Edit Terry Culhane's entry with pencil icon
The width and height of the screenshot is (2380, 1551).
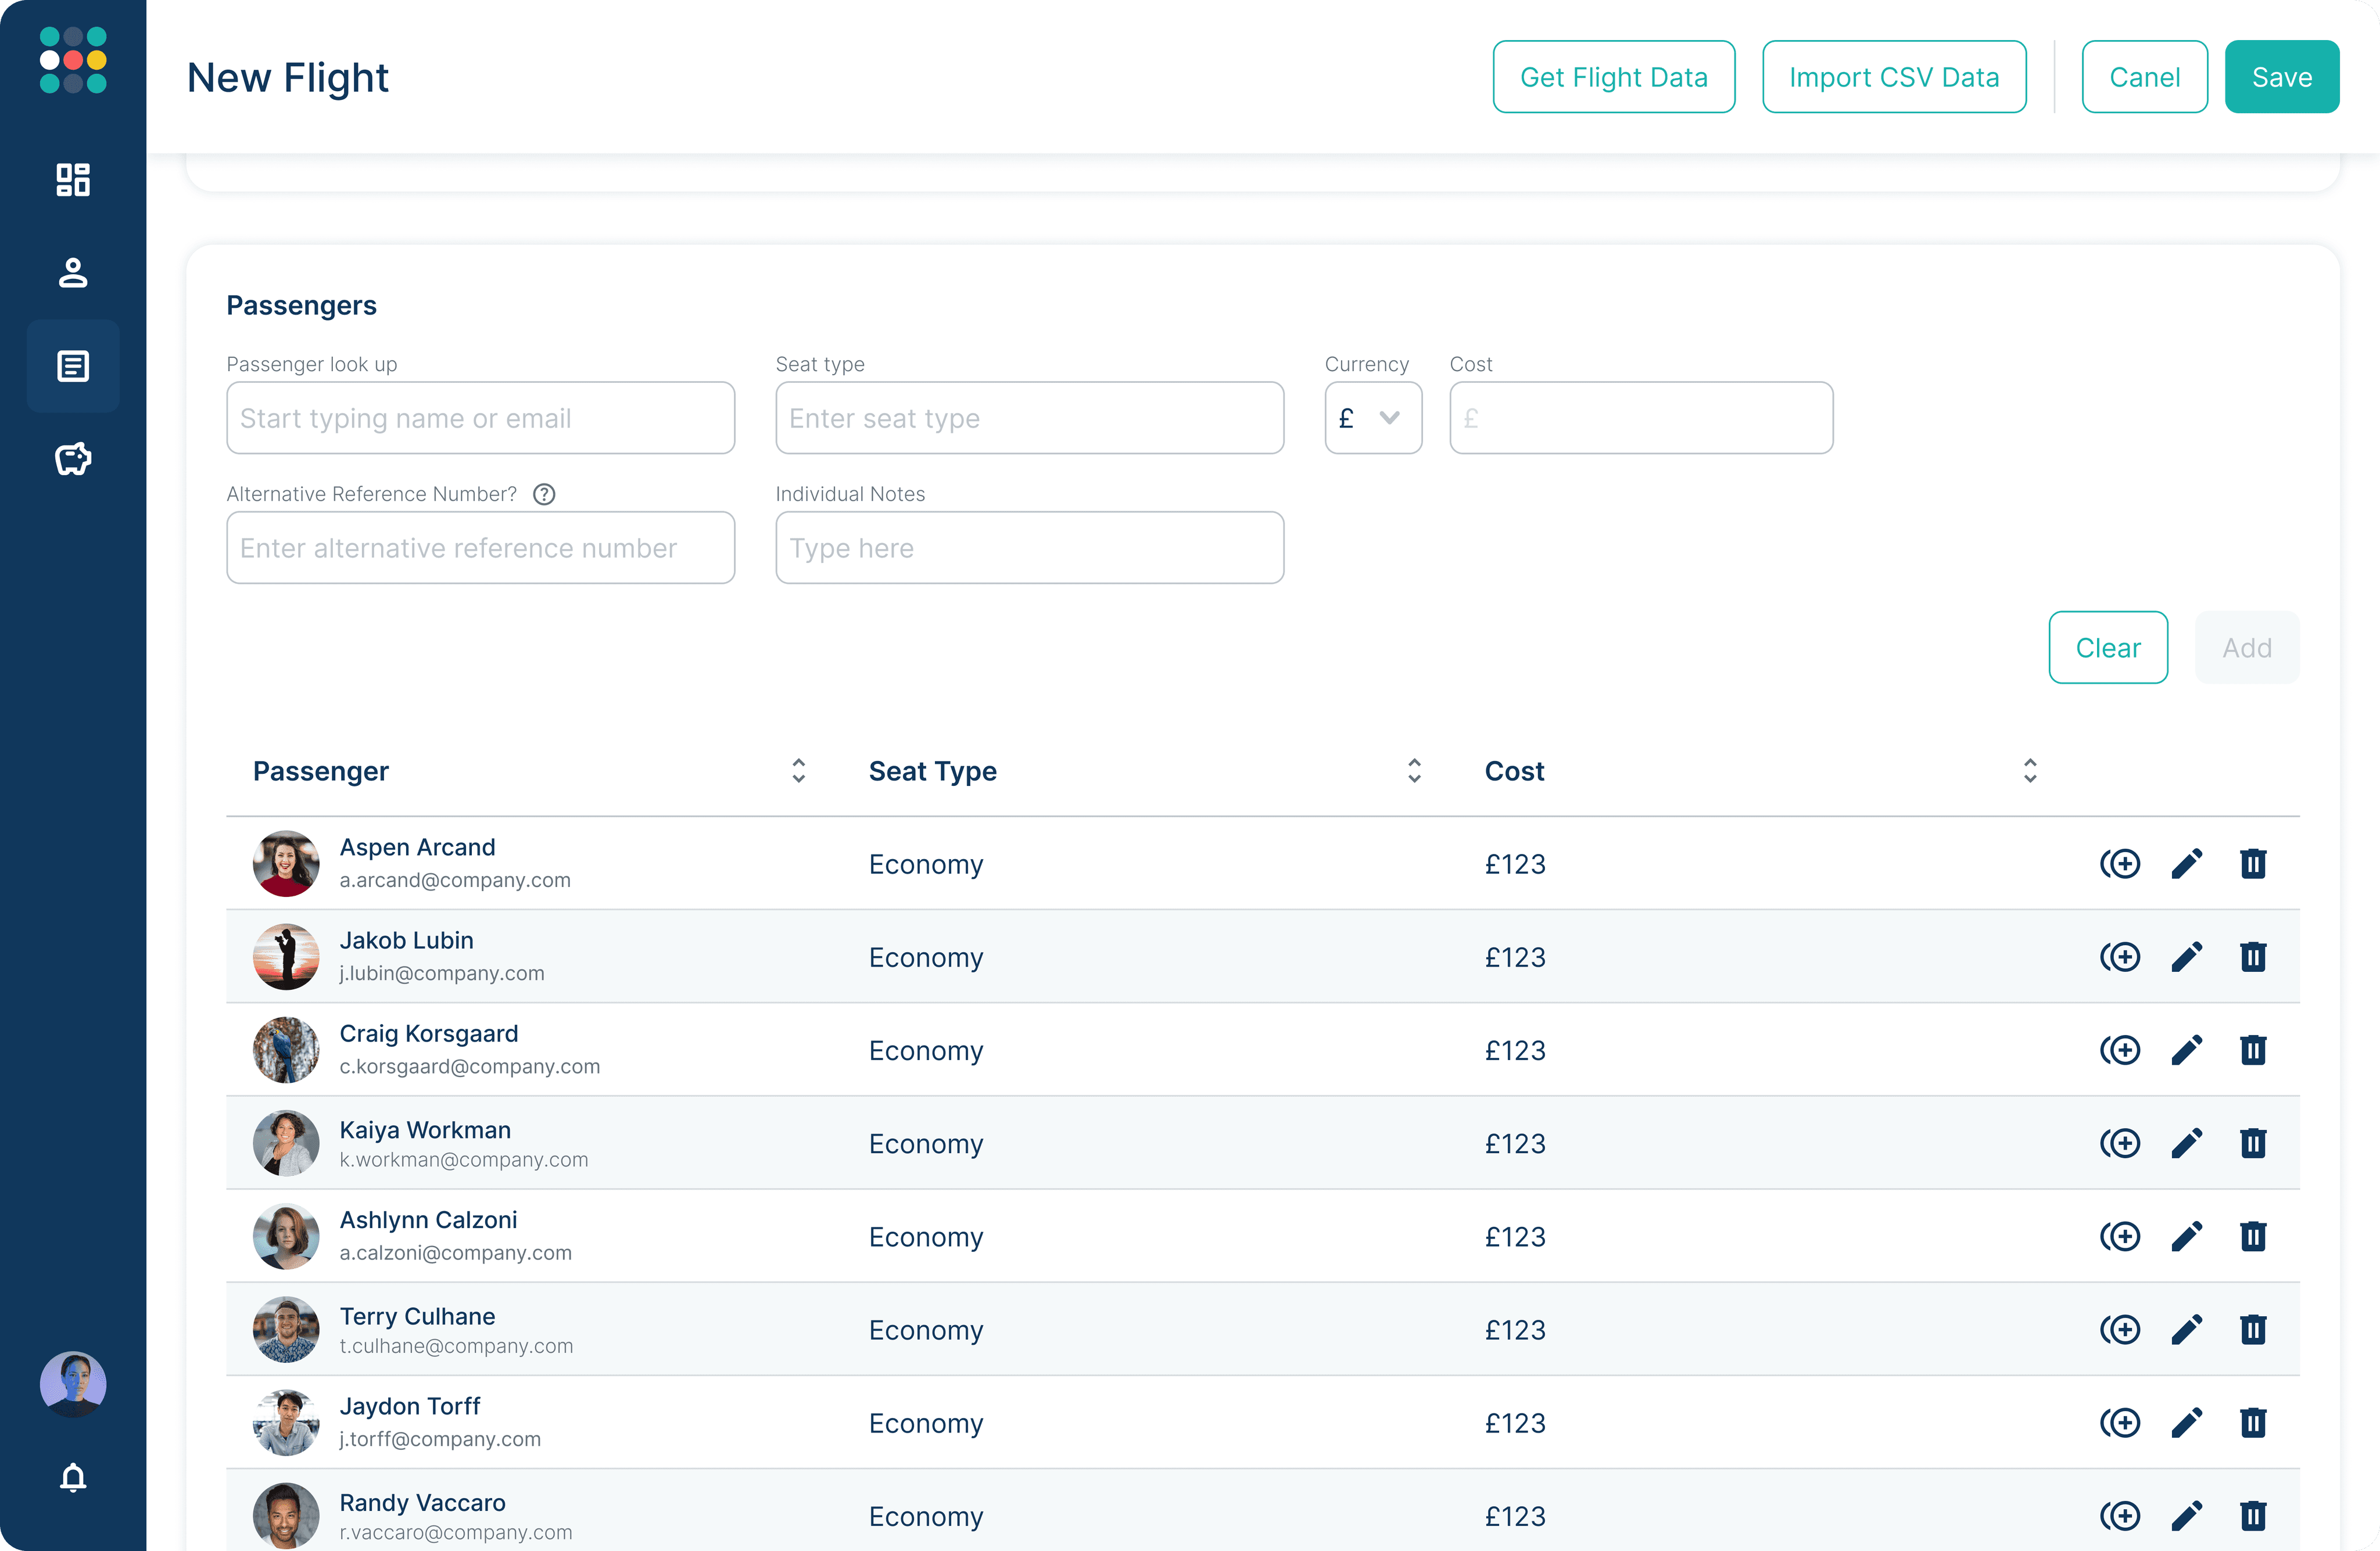click(x=2186, y=1329)
